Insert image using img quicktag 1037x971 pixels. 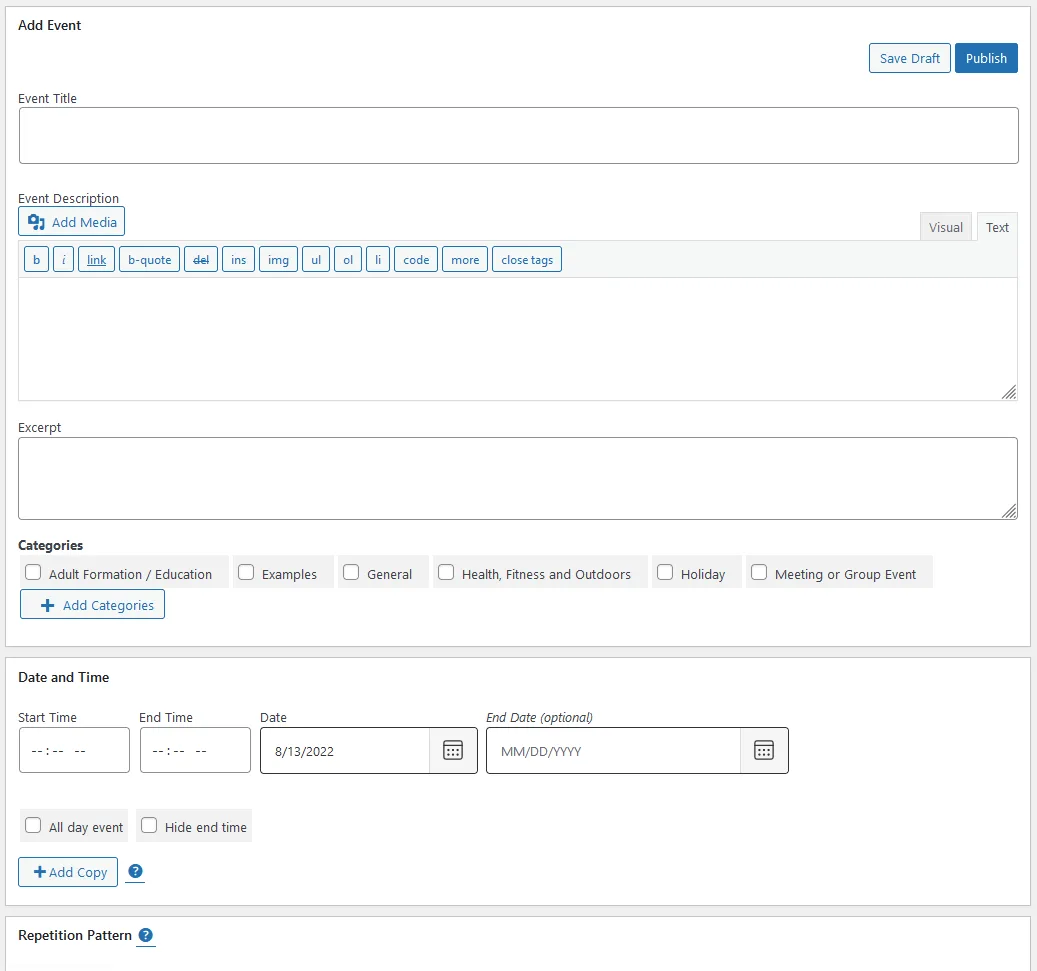point(278,259)
